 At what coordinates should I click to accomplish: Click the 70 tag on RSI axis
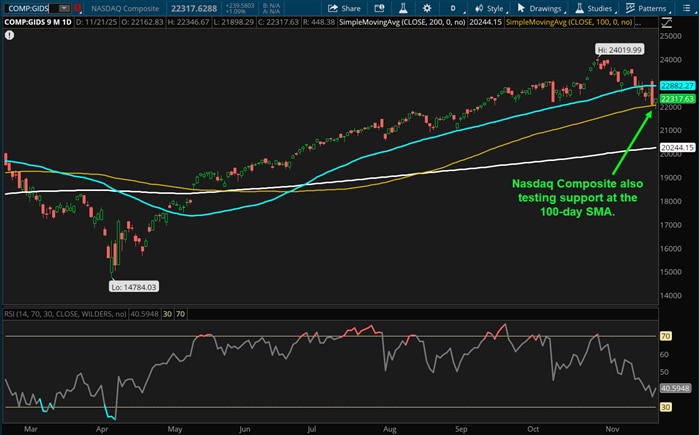point(666,336)
